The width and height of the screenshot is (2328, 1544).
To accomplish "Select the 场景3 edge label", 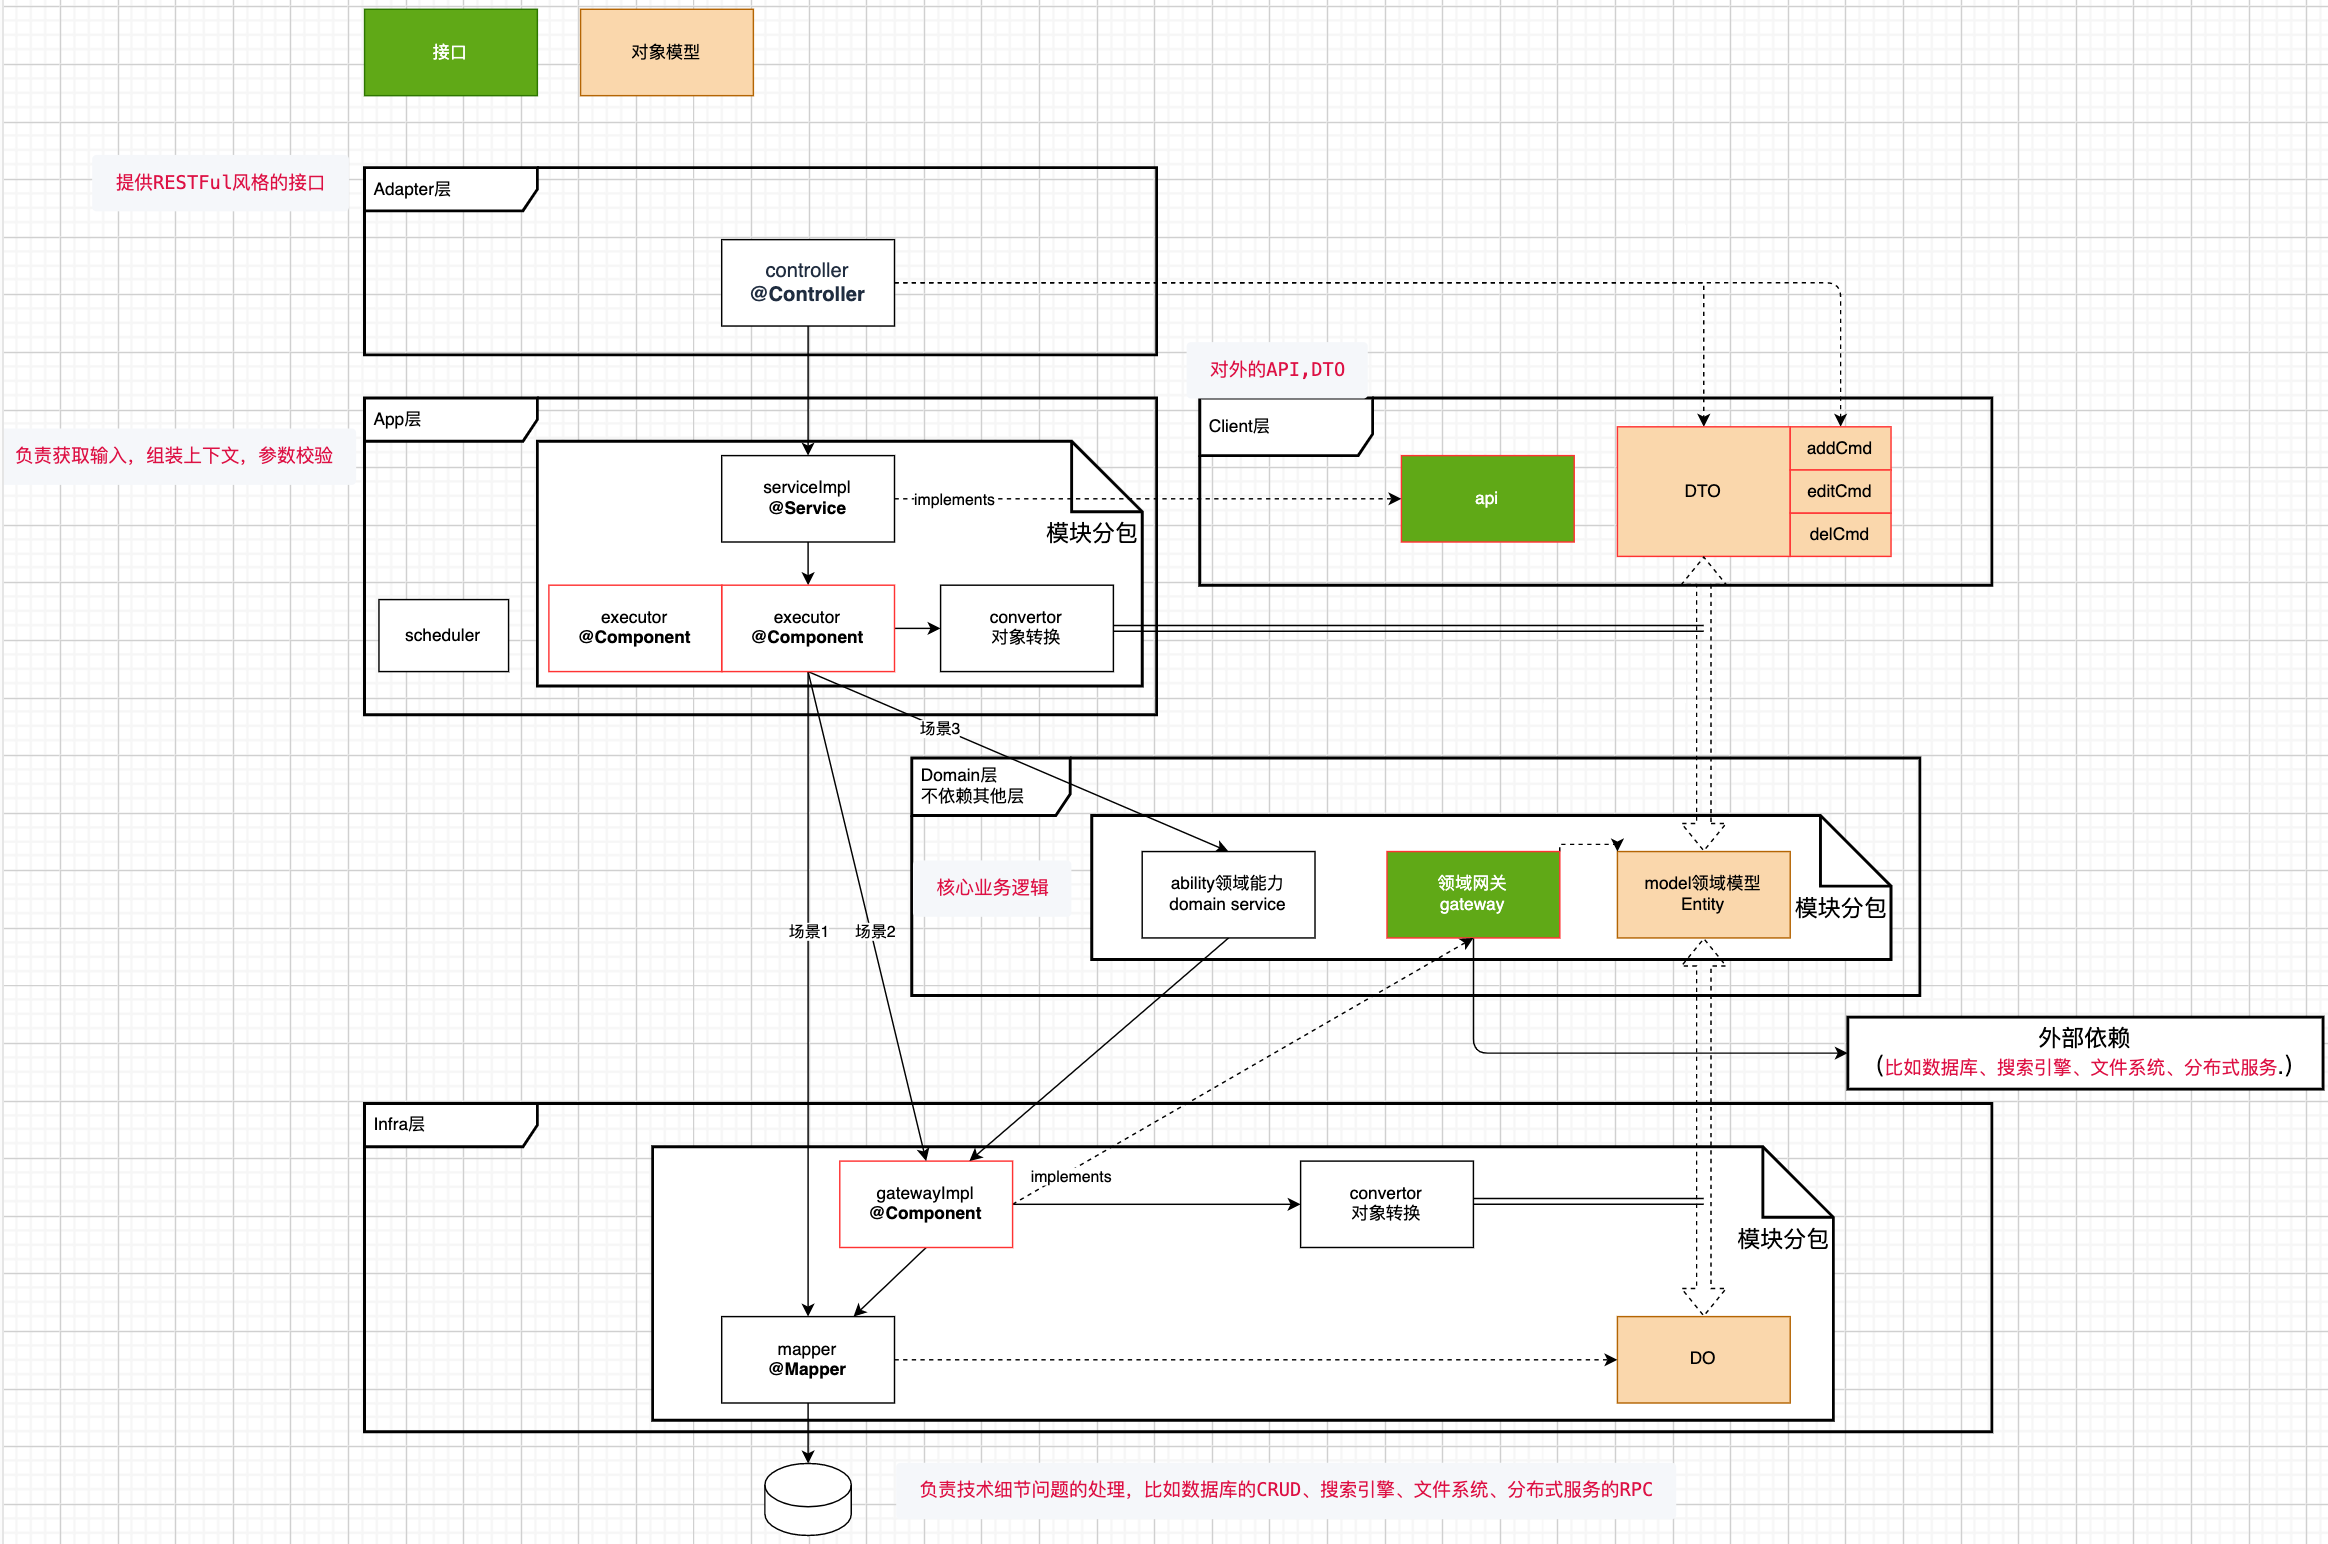I will (940, 728).
